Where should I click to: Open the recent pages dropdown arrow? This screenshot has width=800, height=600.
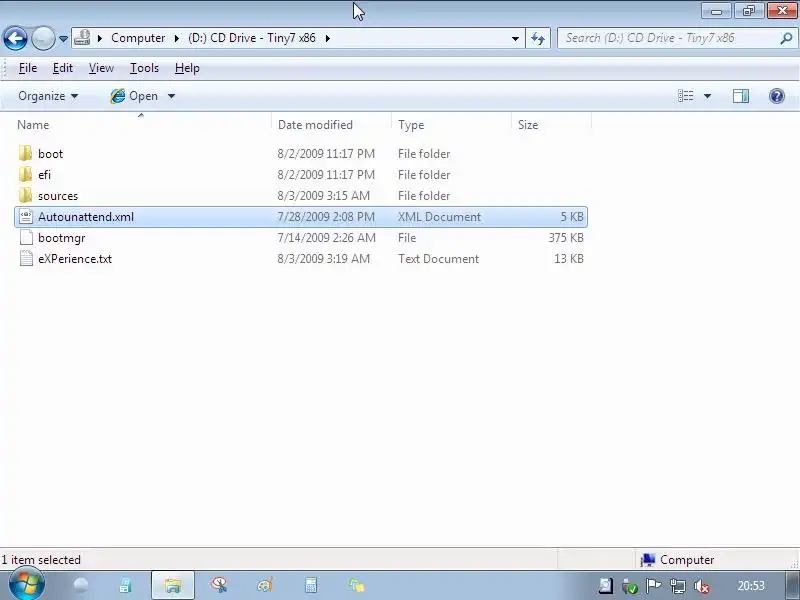coord(63,38)
